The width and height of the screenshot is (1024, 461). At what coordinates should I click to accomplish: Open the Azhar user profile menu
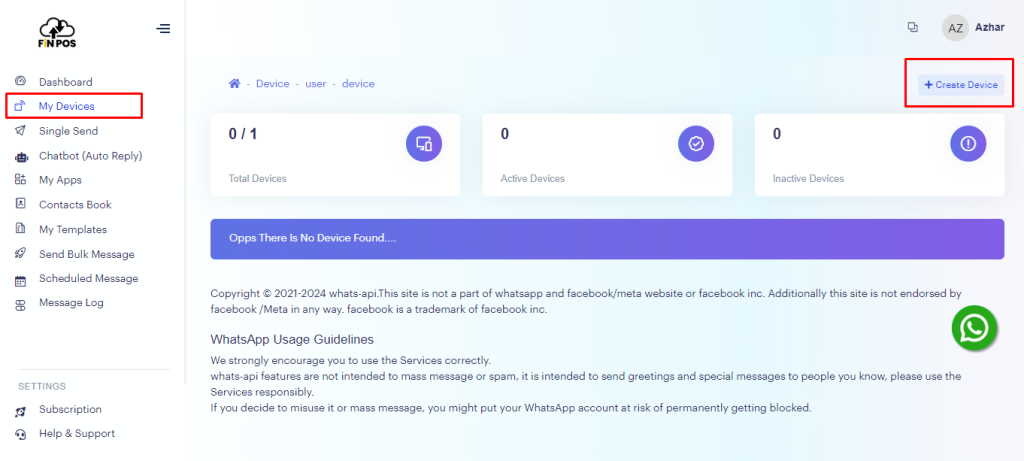click(989, 27)
